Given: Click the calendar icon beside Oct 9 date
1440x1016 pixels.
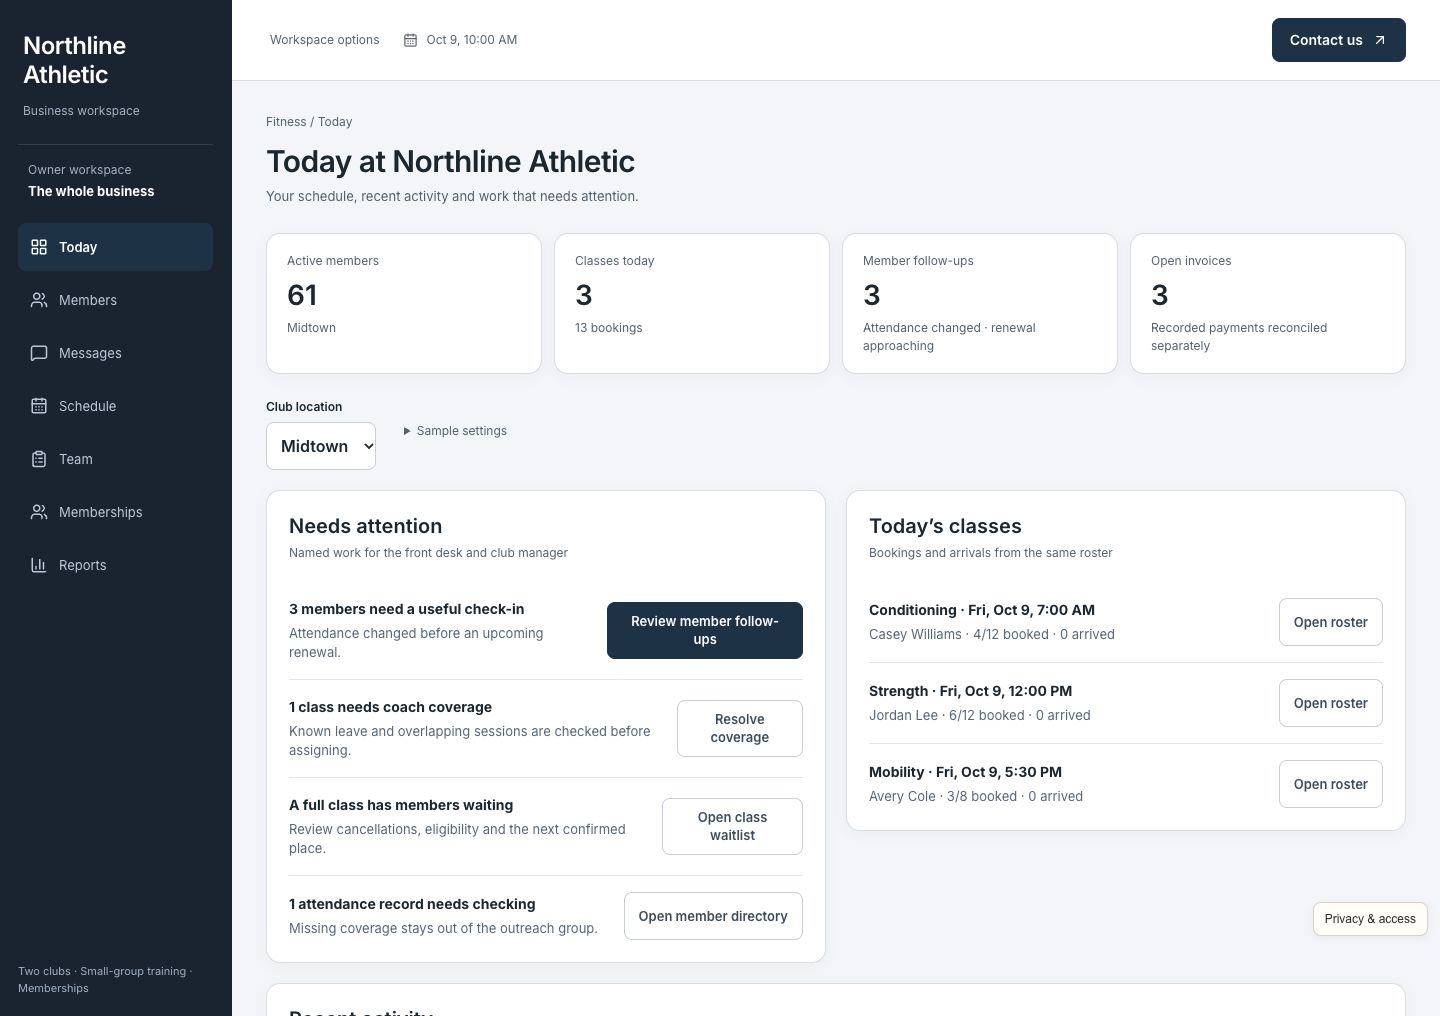Looking at the screenshot, I should coord(410,40).
